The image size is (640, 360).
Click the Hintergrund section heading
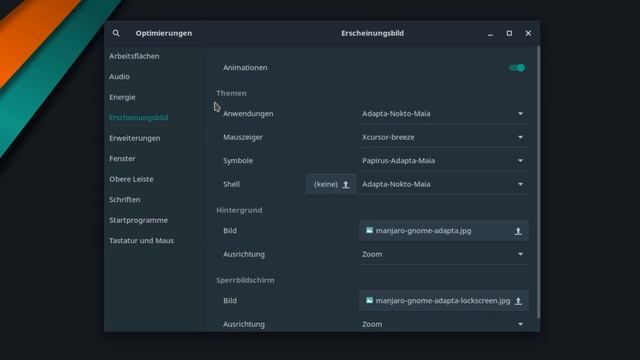239,210
